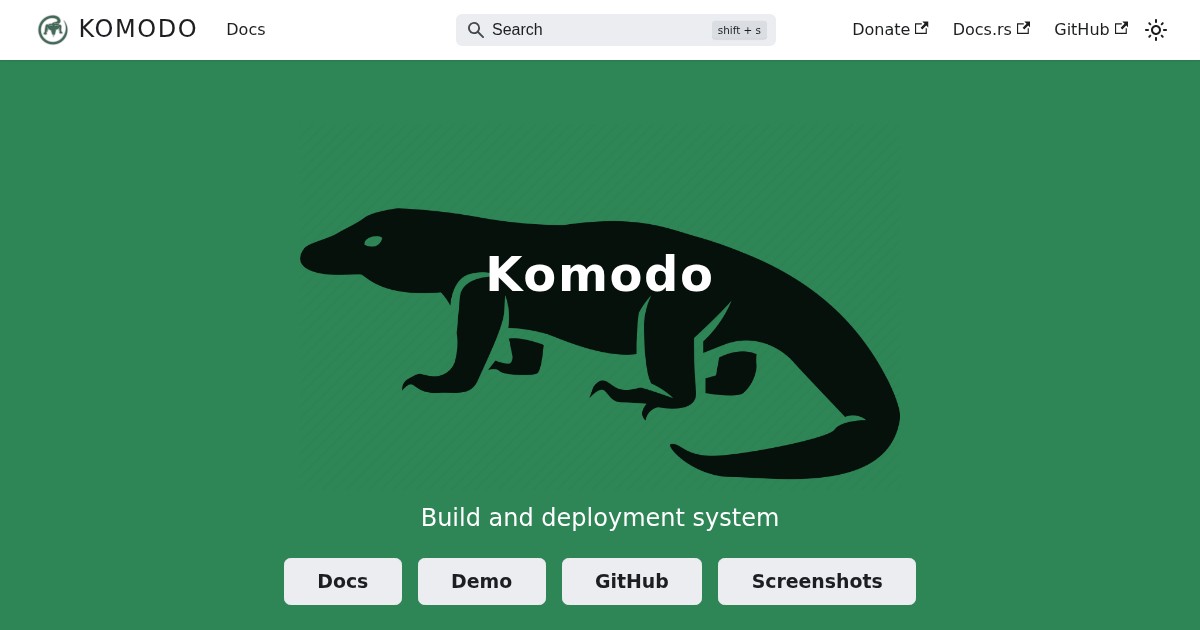This screenshot has width=1200, height=630.
Task: Toggle light/dark mode sun icon
Action: [x=1156, y=30]
